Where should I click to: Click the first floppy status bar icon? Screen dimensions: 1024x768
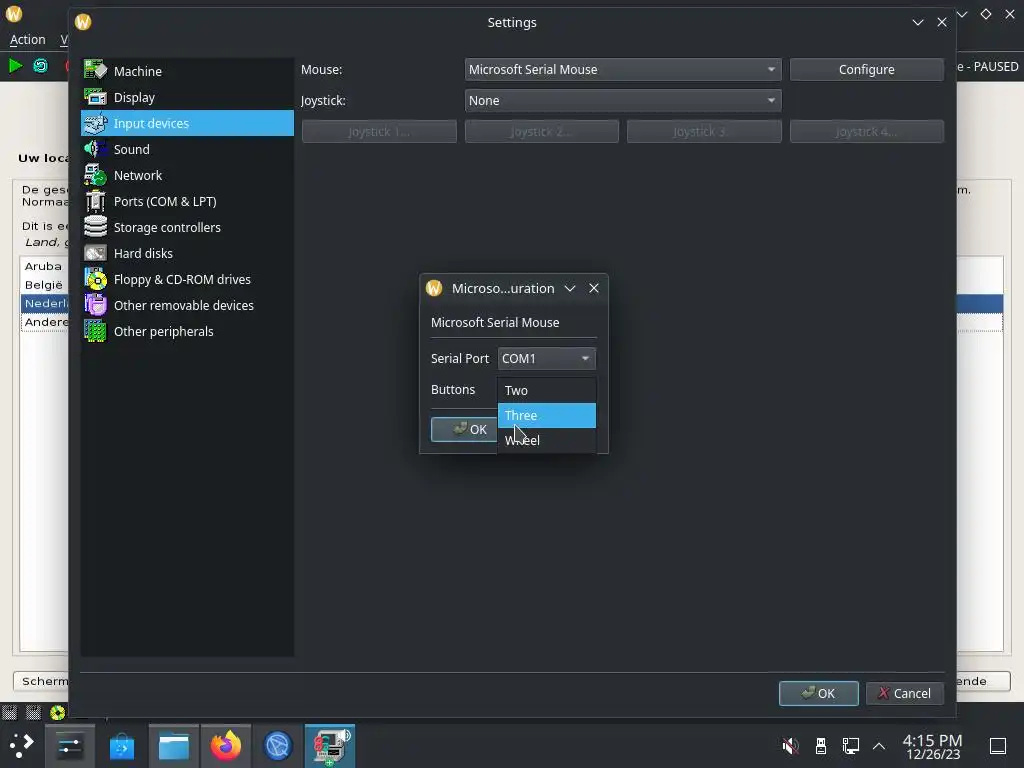point(9,712)
